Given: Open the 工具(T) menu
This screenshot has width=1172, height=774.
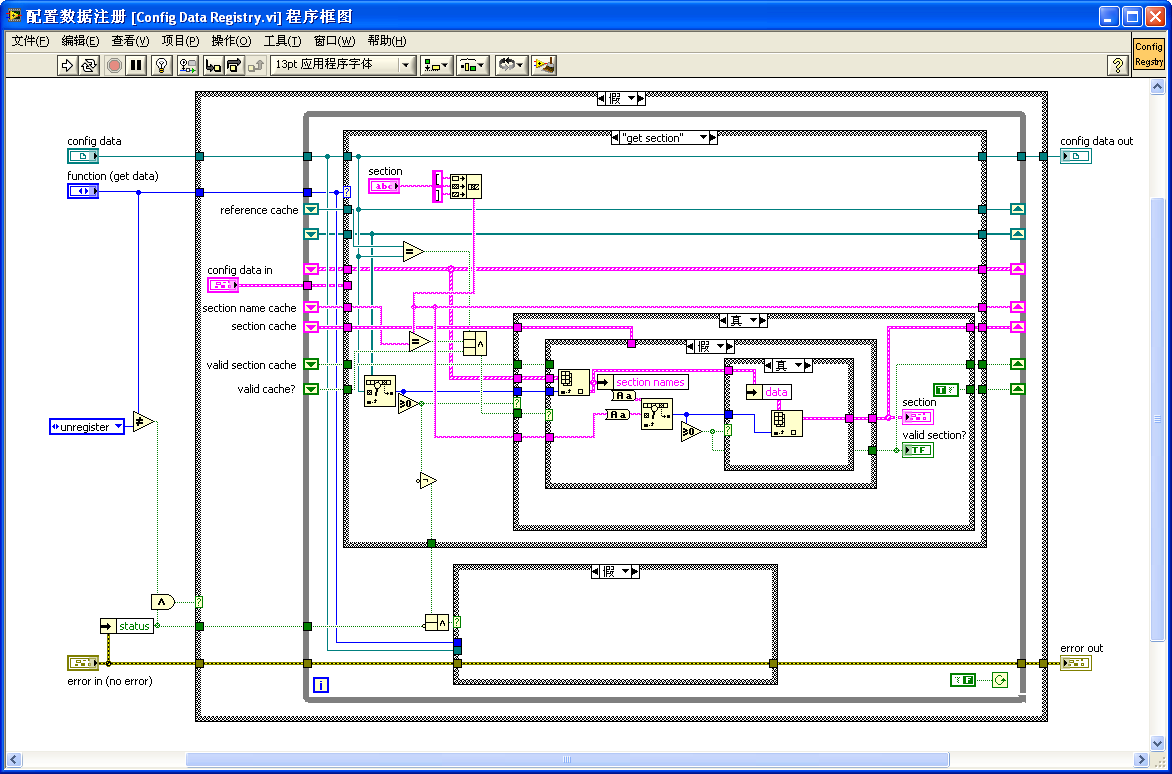Looking at the screenshot, I should tap(282, 41).
